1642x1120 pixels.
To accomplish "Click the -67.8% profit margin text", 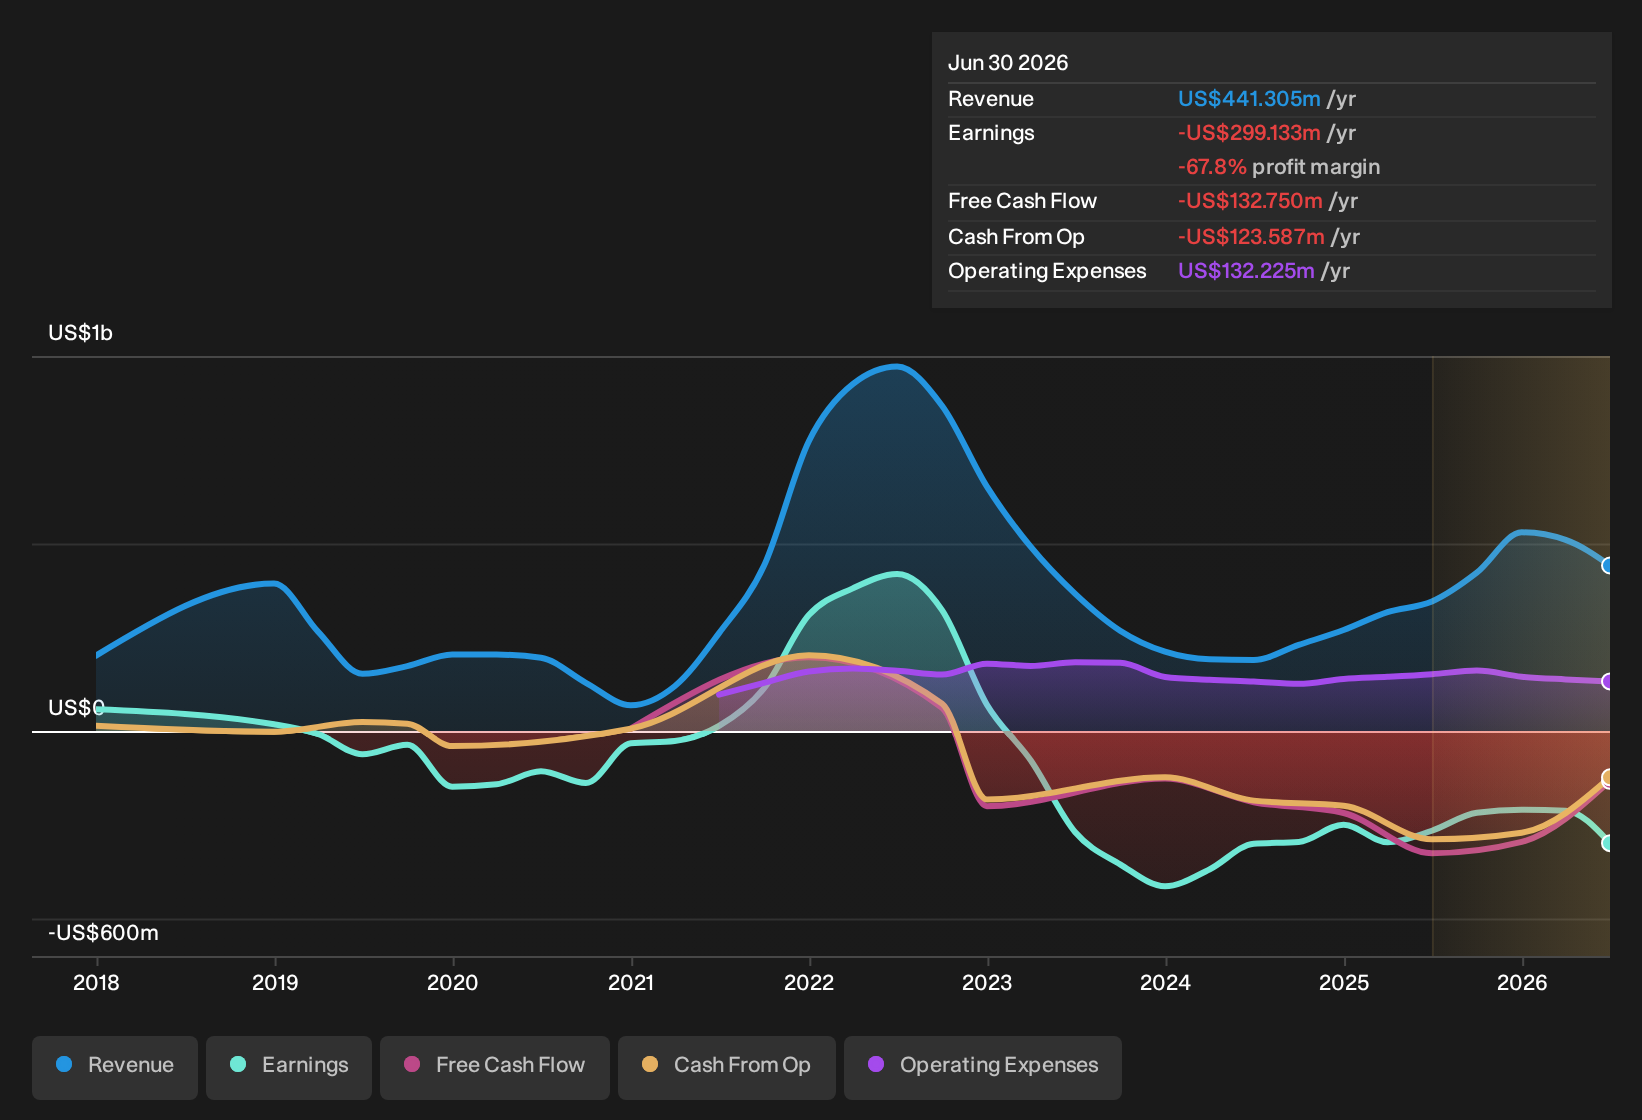I will (x=1279, y=167).
